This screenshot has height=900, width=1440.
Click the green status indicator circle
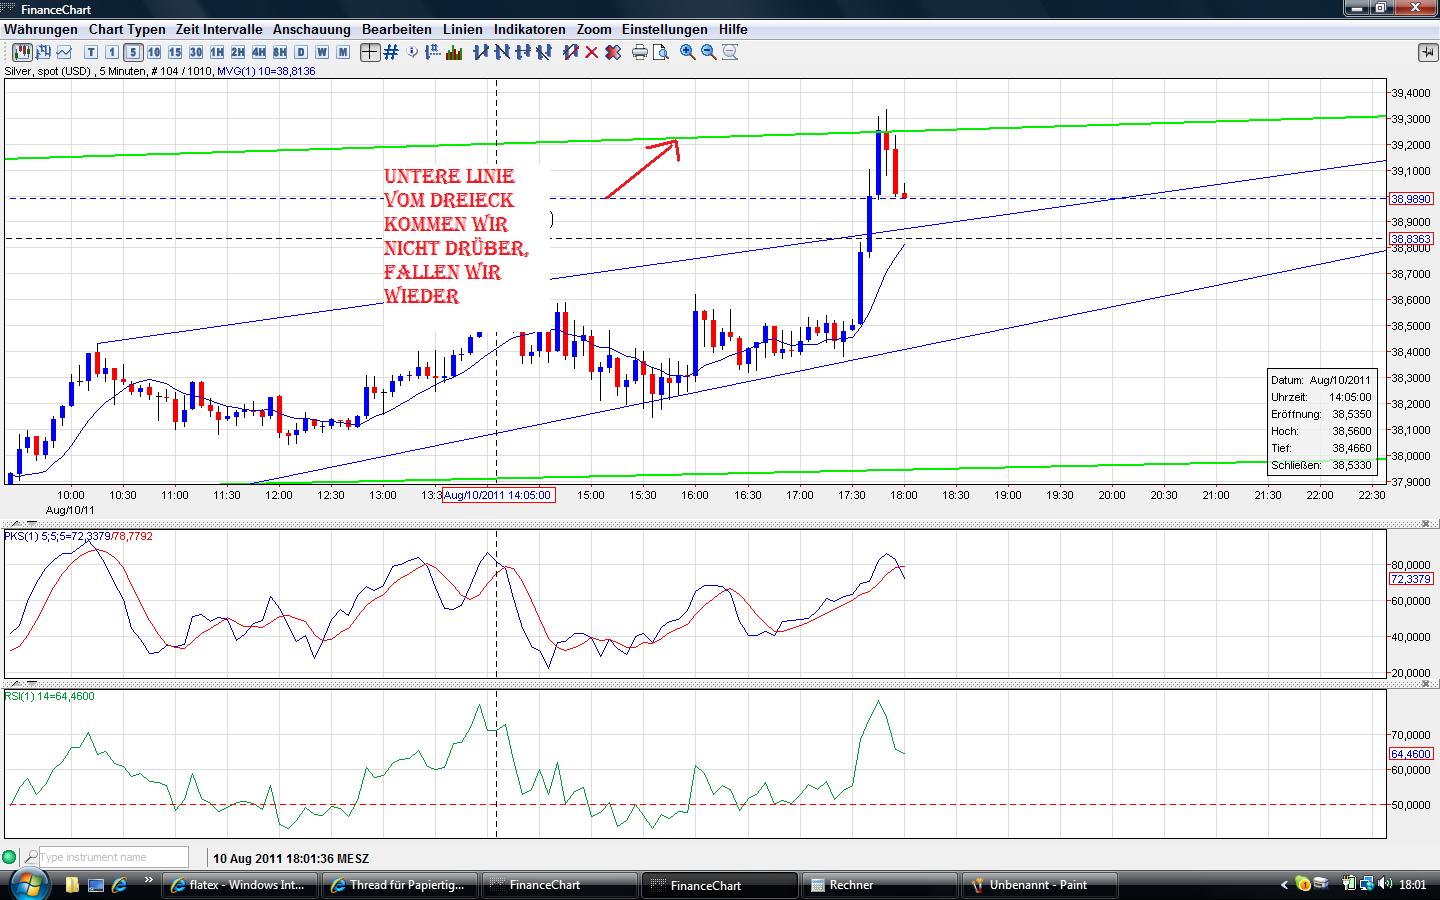10,857
